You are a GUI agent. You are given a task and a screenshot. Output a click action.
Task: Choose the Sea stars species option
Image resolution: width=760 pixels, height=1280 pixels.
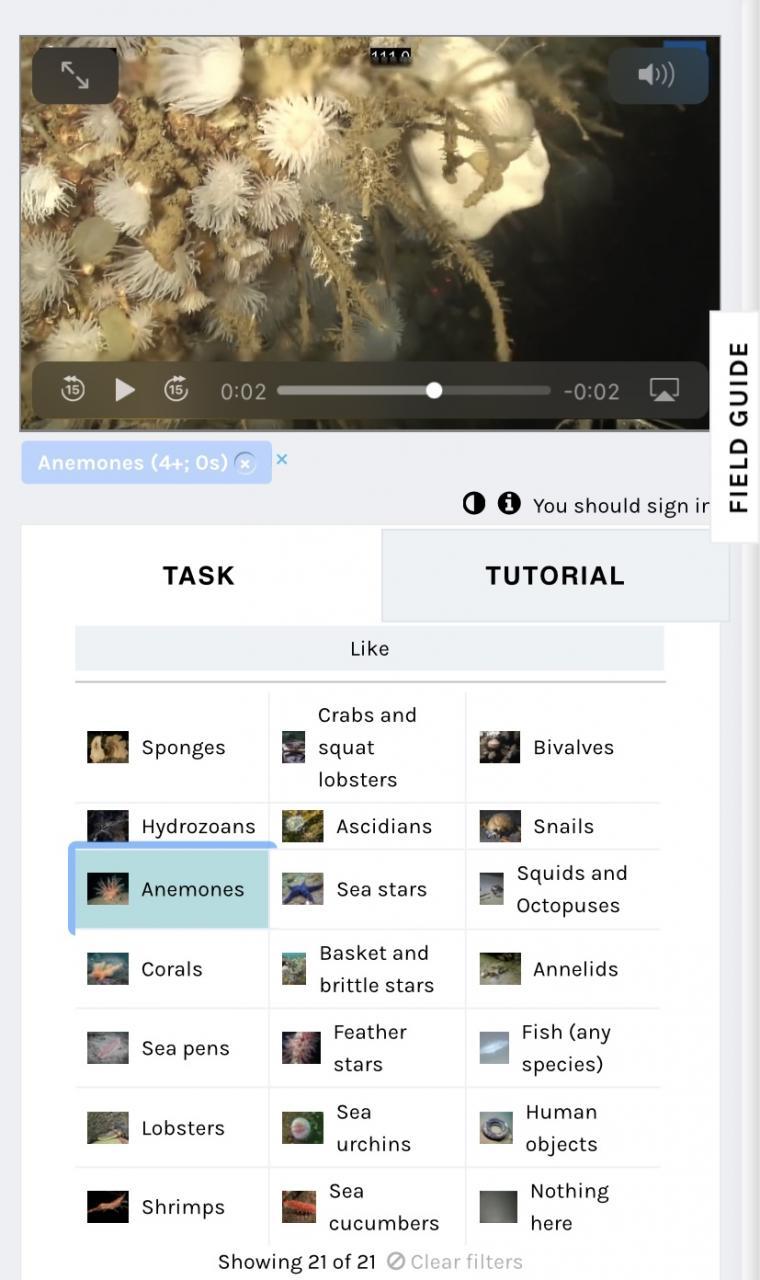pyautogui.click(x=367, y=889)
